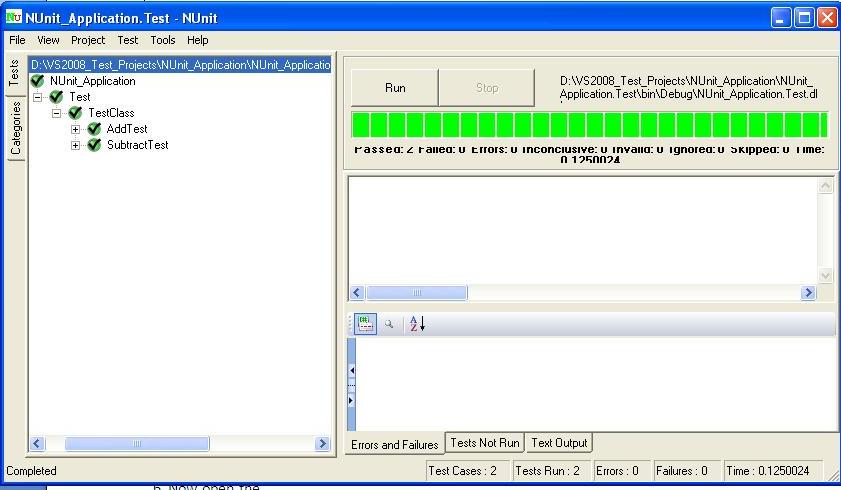Viewport: 841px width, 490px height.
Task: Switch to the Categories side tab
Action: [16, 128]
